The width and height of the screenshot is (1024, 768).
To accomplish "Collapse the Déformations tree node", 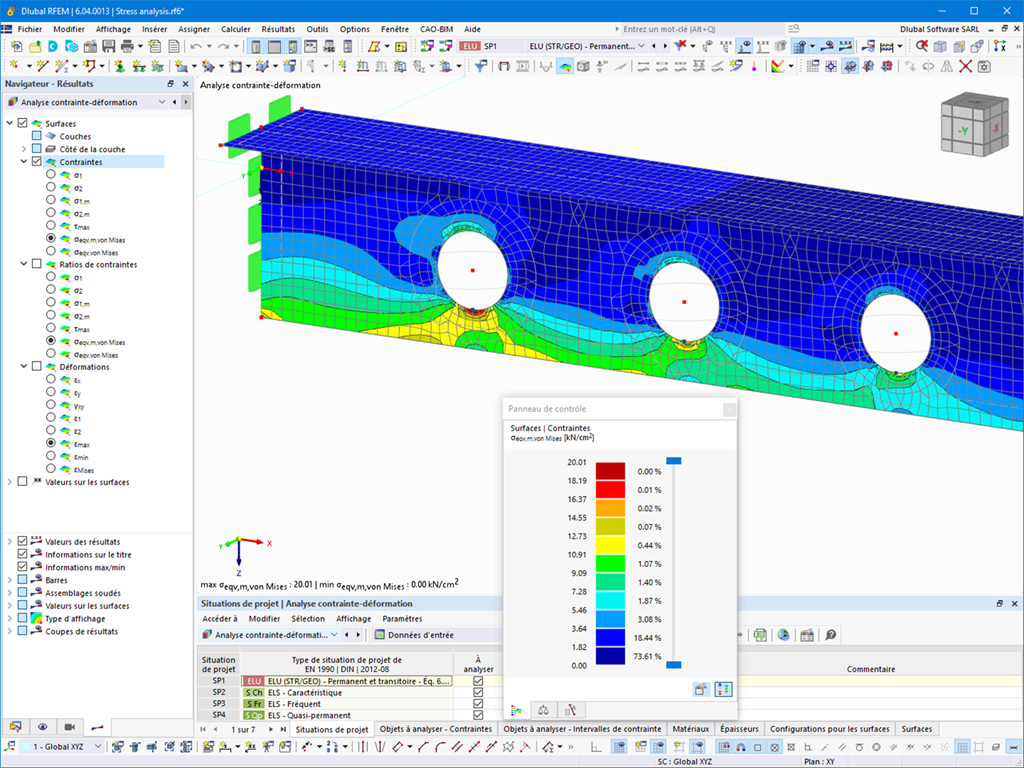I will (x=24, y=366).
